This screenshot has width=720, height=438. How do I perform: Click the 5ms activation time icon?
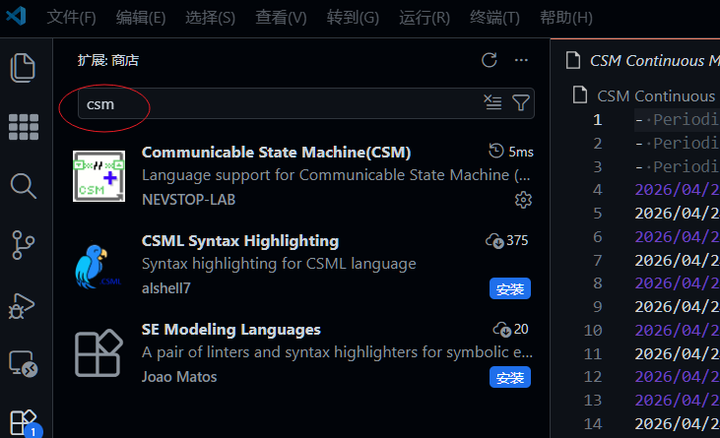click(496, 151)
